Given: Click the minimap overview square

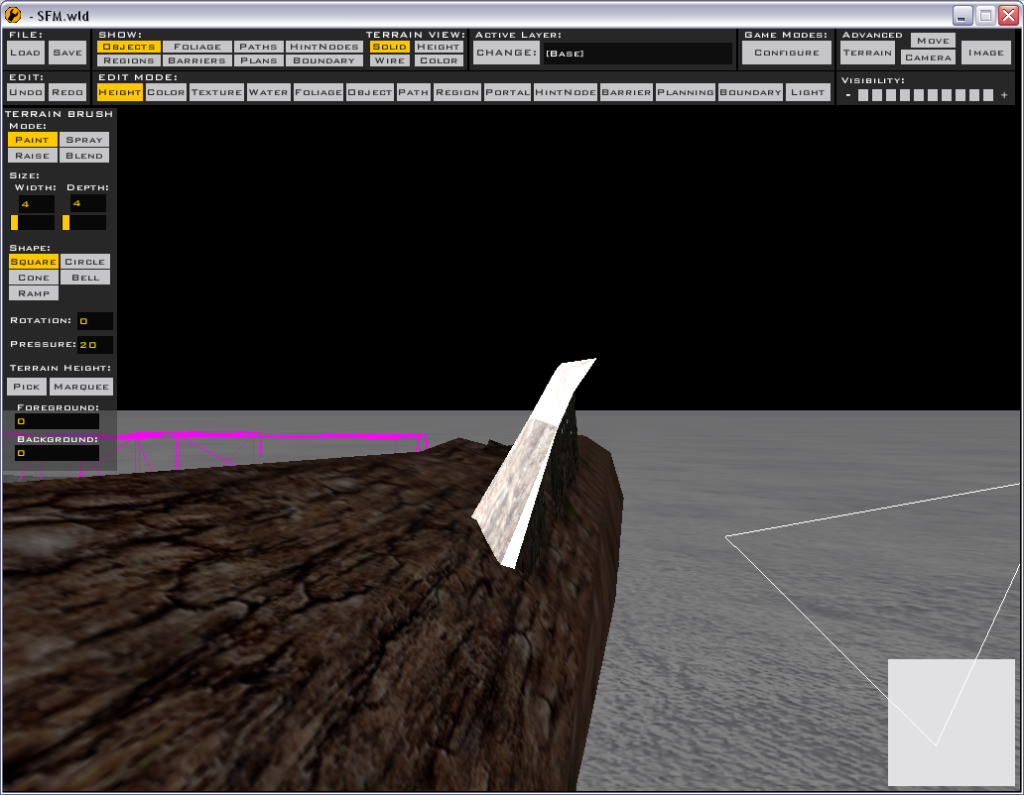Looking at the screenshot, I should (951, 722).
